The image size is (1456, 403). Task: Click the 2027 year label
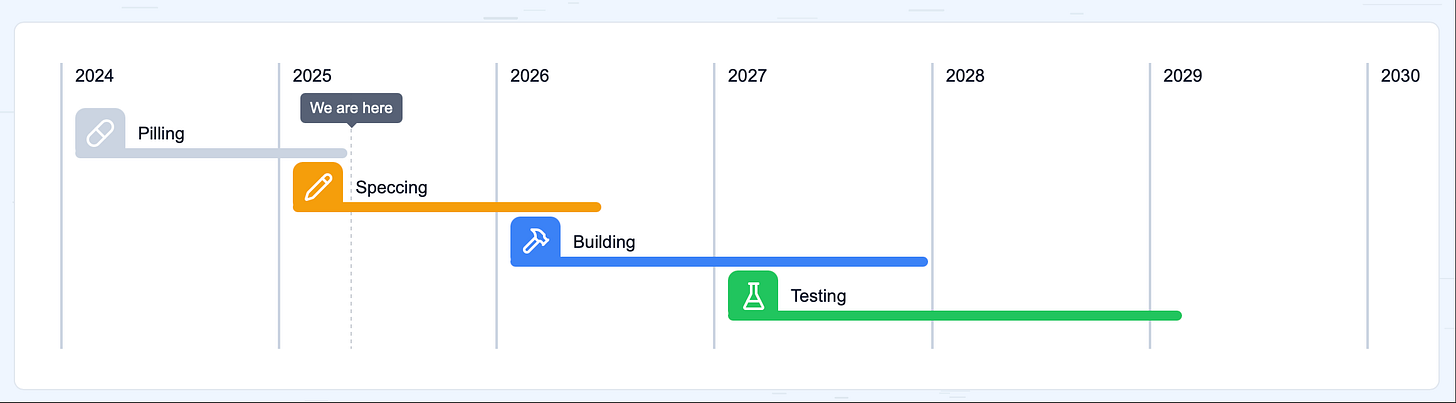747,76
